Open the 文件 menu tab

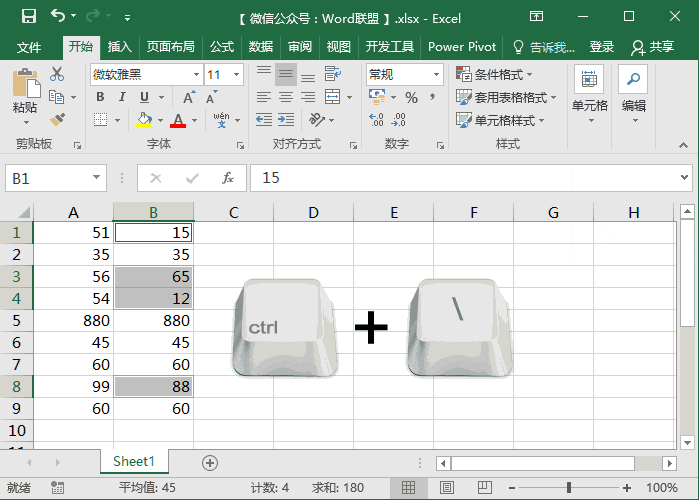click(x=29, y=47)
